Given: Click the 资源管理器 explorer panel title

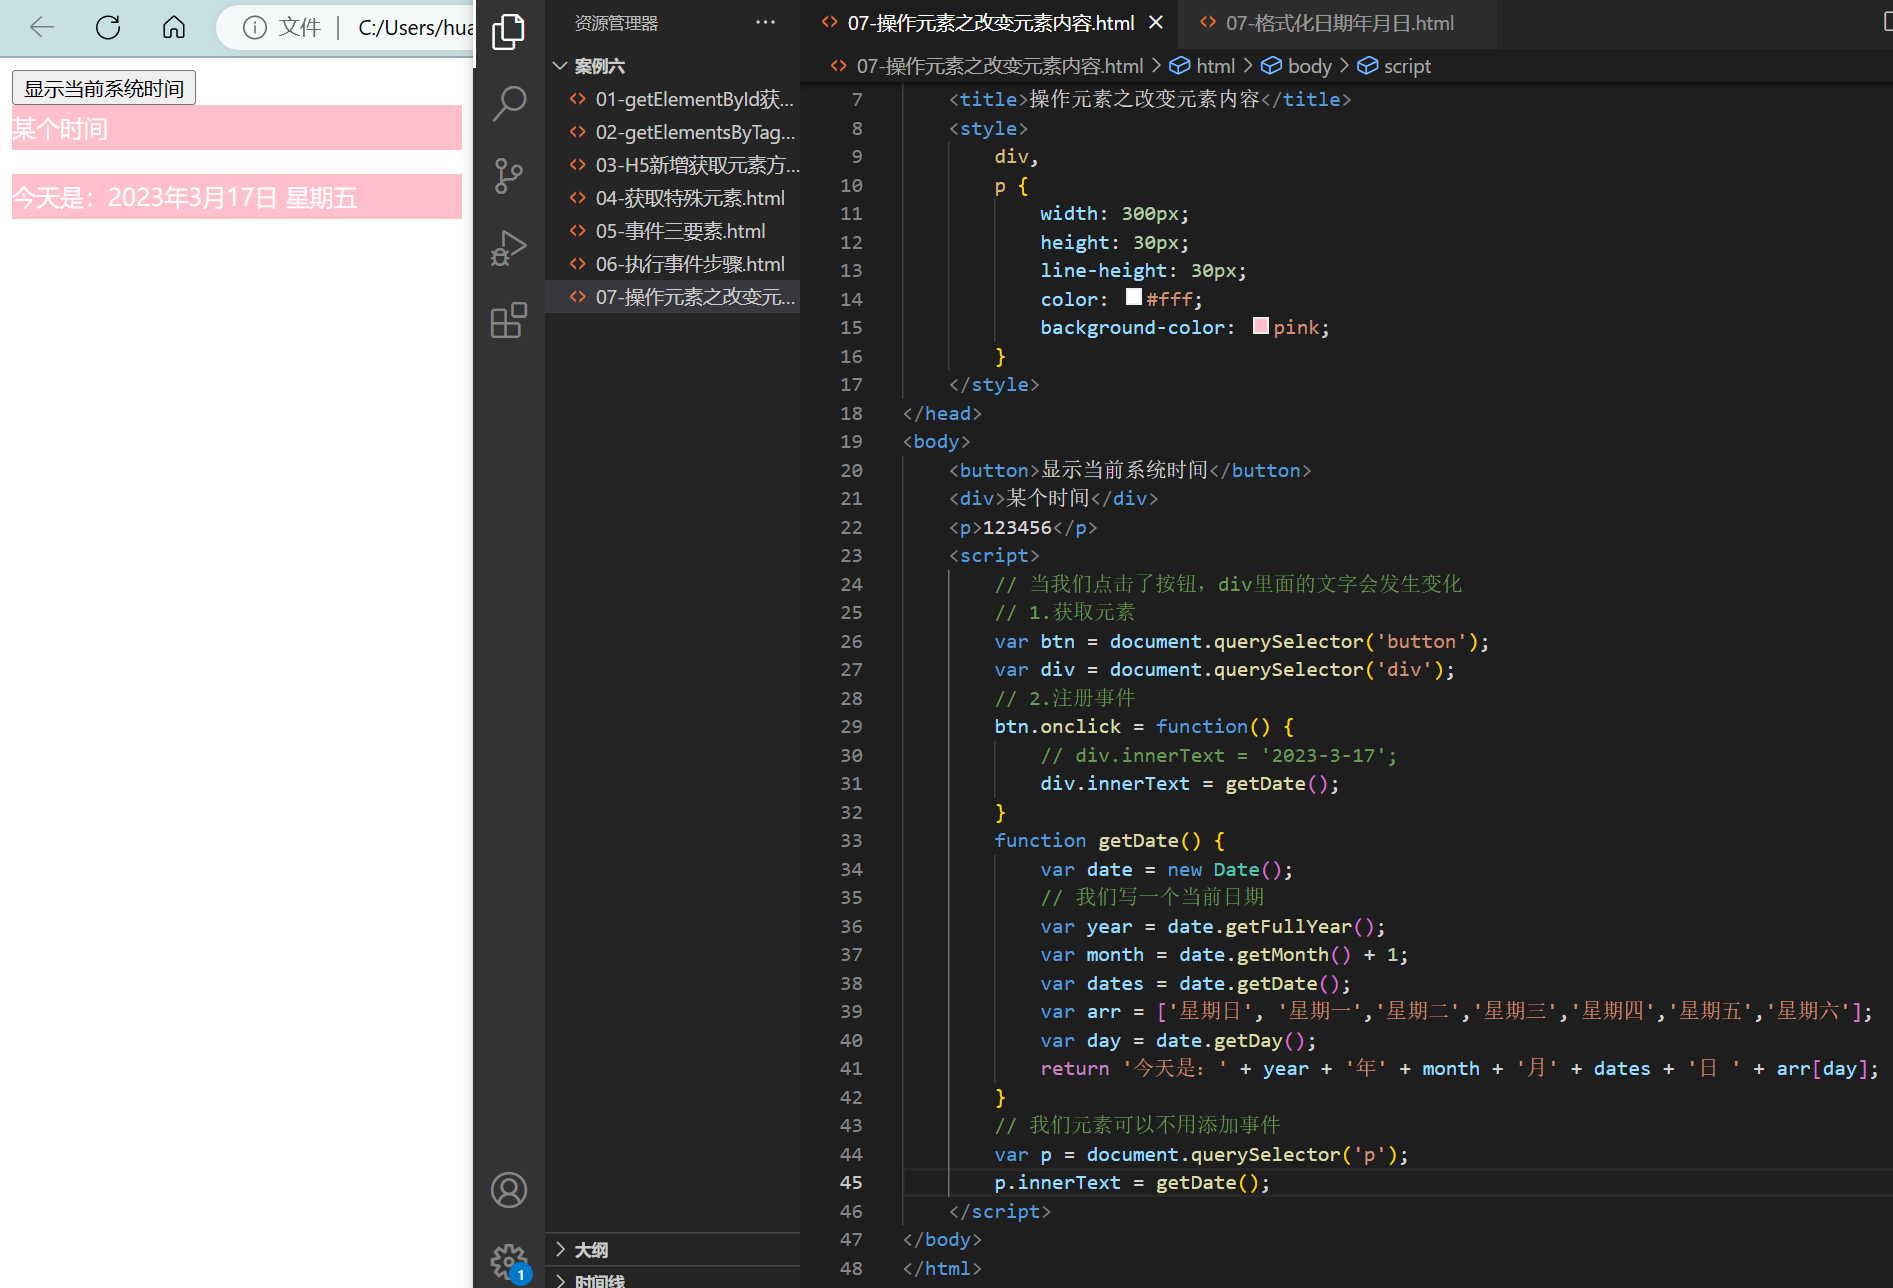Looking at the screenshot, I should coord(616,23).
